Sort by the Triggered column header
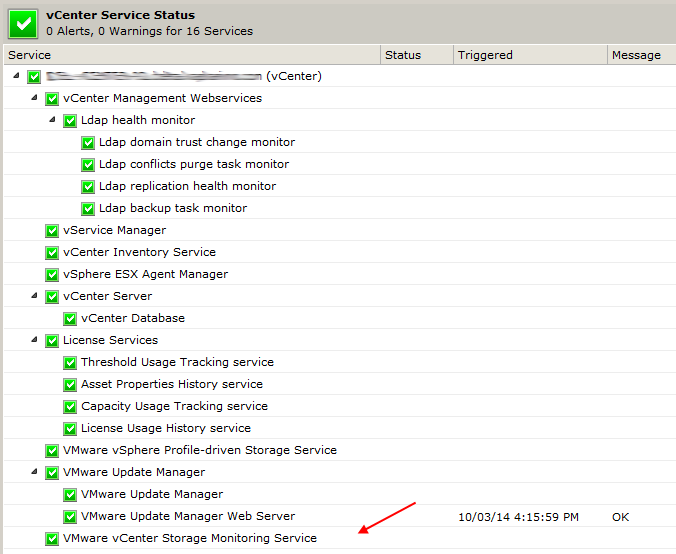 pyautogui.click(x=530, y=55)
